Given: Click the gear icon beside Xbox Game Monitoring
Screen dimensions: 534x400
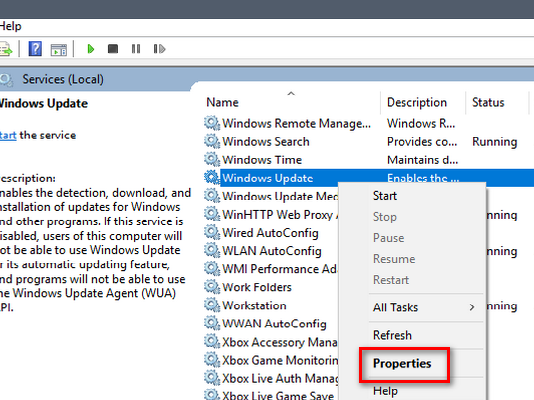Looking at the screenshot, I should [x=212, y=360].
